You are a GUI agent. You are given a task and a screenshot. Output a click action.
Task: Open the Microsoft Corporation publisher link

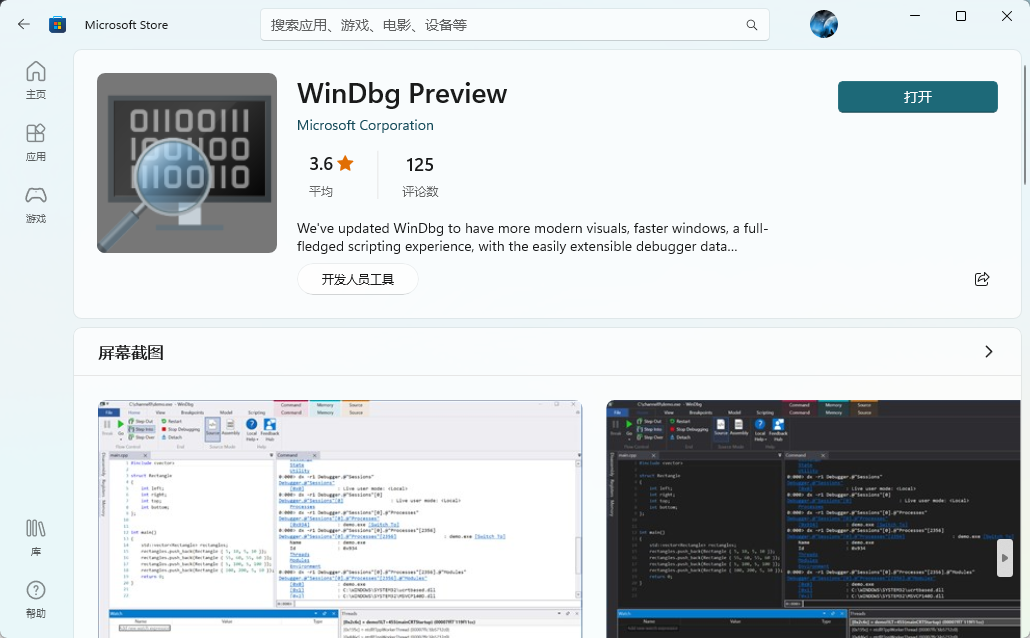(x=365, y=126)
